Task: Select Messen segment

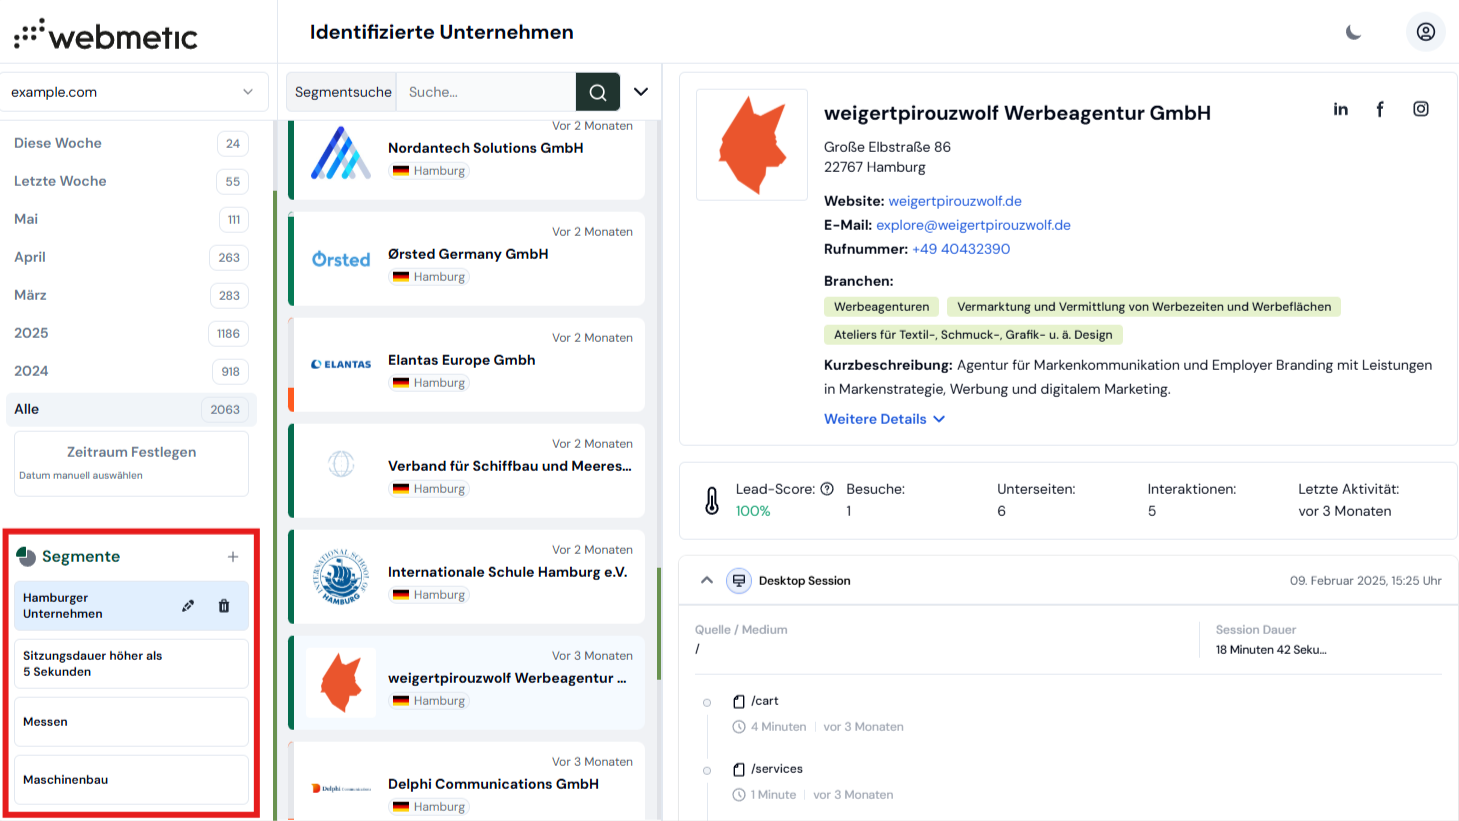Action: click(131, 722)
